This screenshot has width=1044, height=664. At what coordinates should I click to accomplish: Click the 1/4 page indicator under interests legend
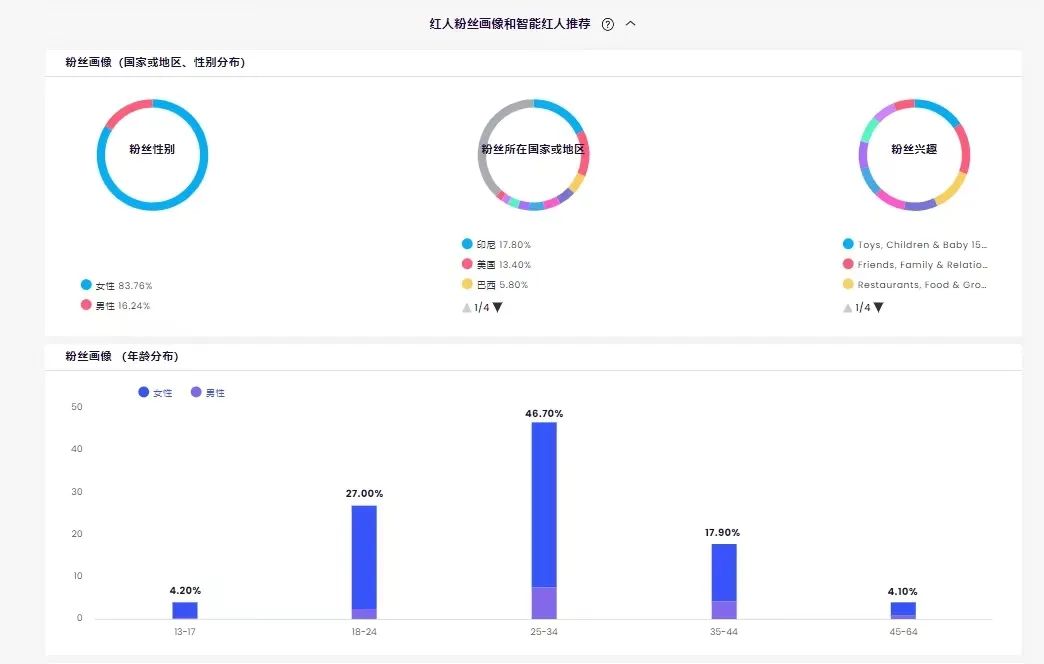click(x=863, y=308)
